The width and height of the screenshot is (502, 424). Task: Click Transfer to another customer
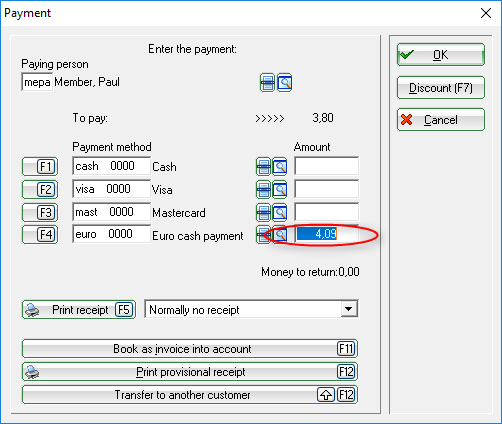pyautogui.click(x=190, y=395)
